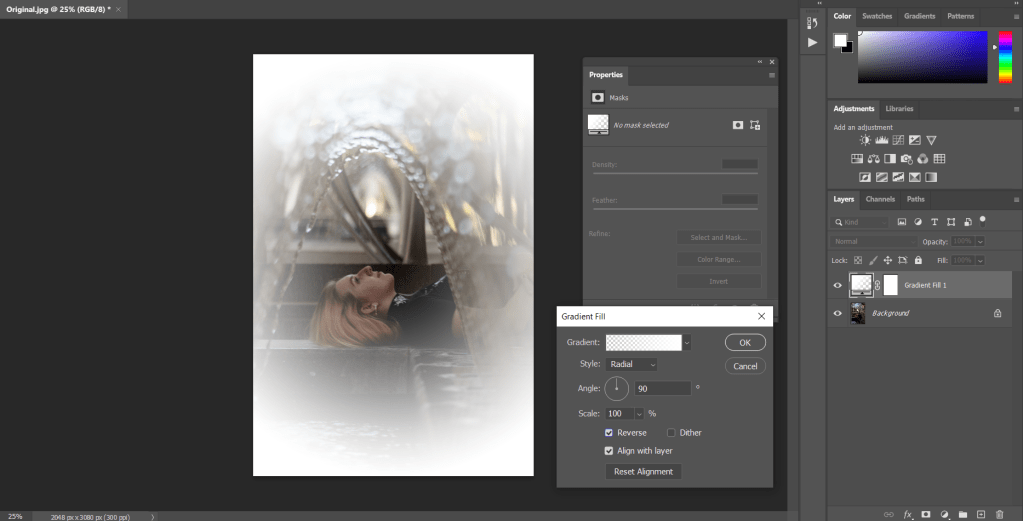Screen dimensions: 1023x521
Task: Switch to the Channels tab
Action: [x=879, y=199]
